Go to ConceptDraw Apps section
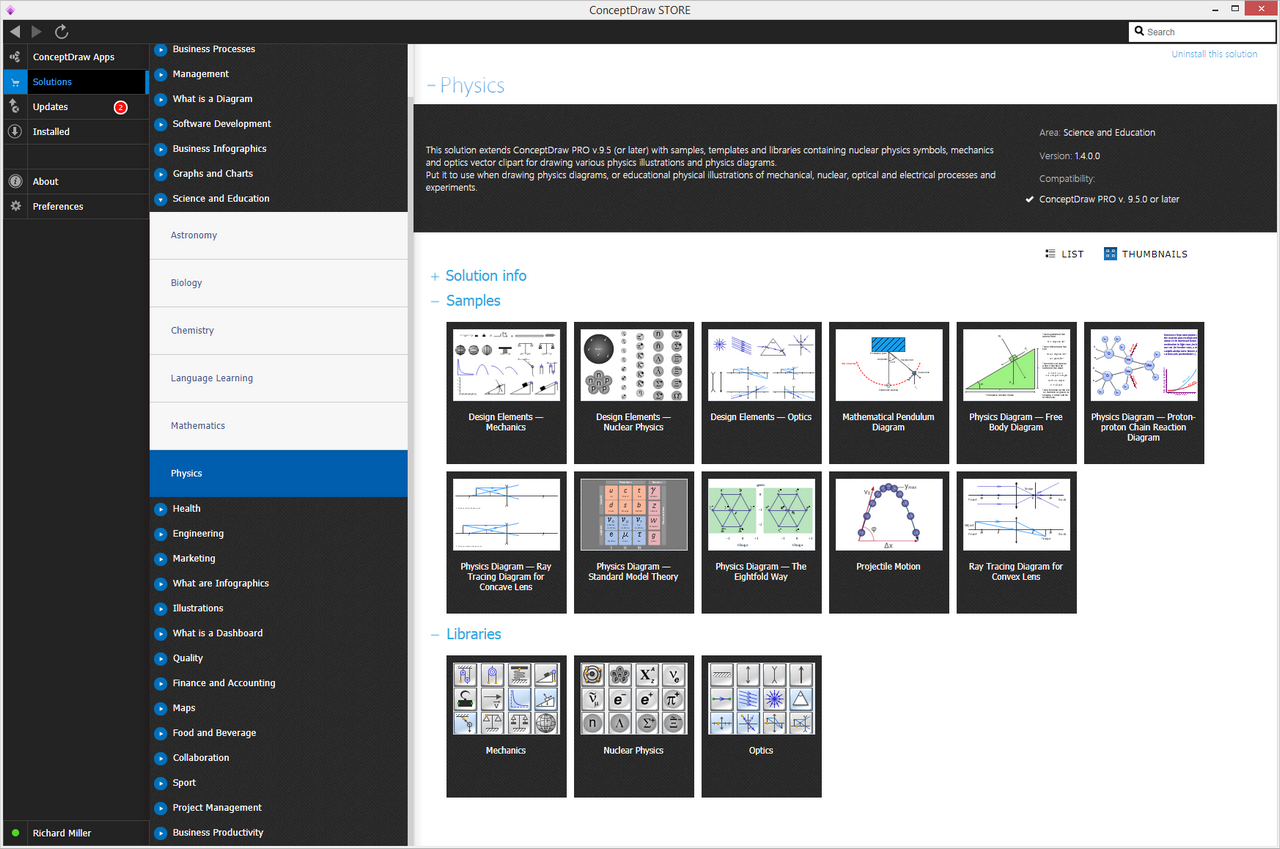The width and height of the screenshot is (1280, 849). tap(74, 57)
